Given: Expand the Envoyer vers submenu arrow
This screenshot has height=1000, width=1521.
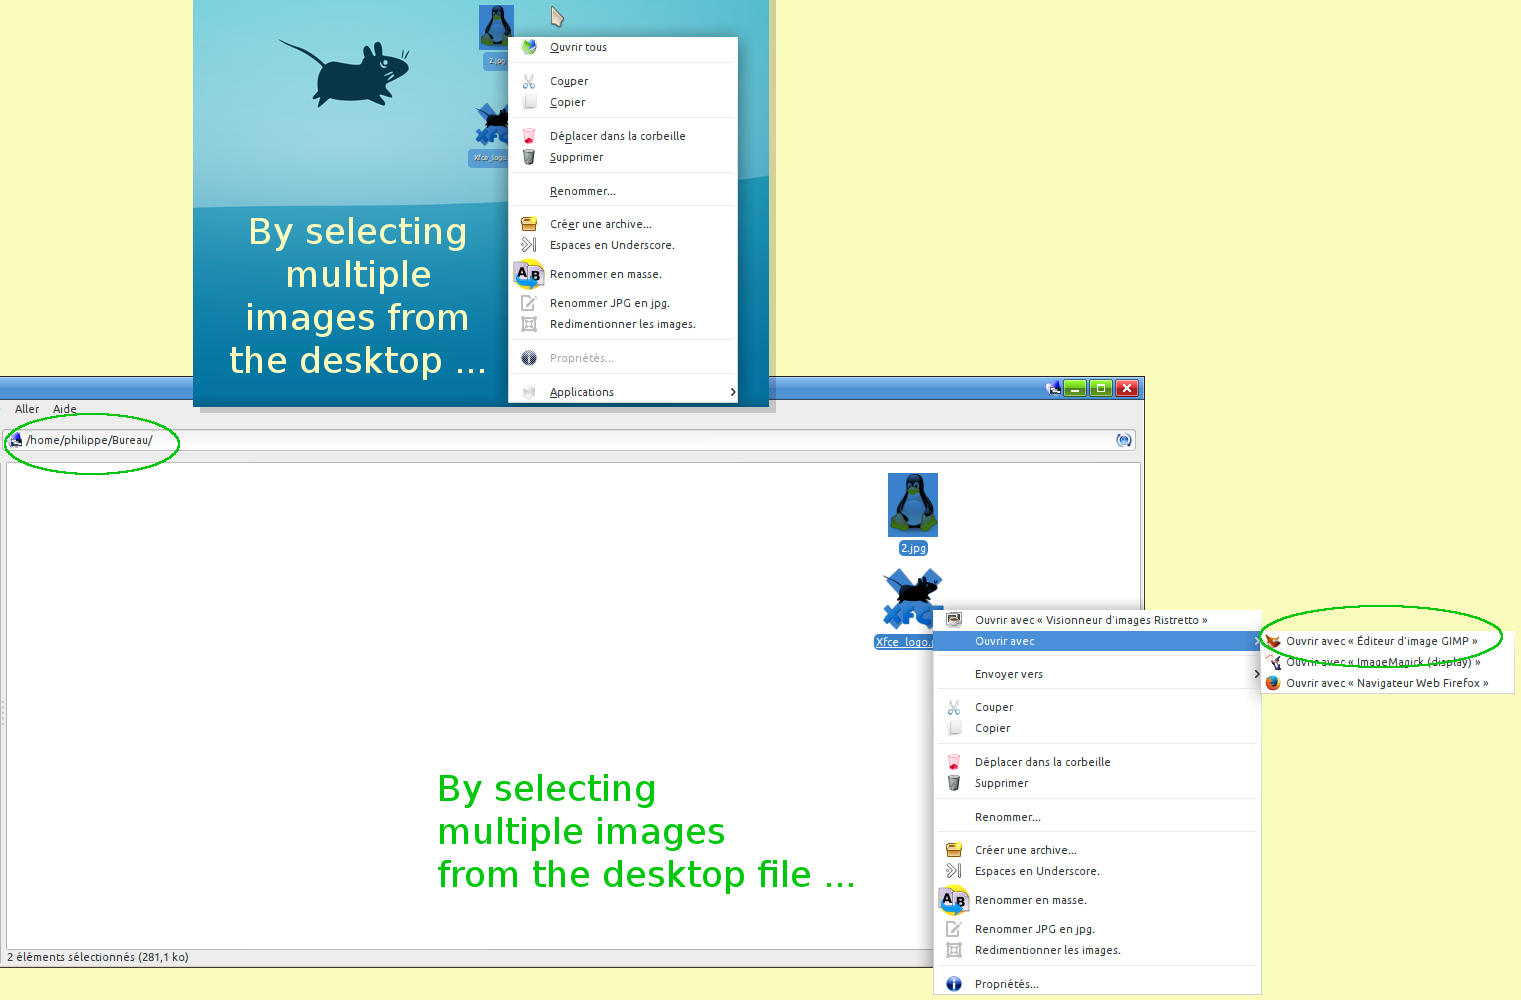Looking at the screenshot, I should (1257, 674).
